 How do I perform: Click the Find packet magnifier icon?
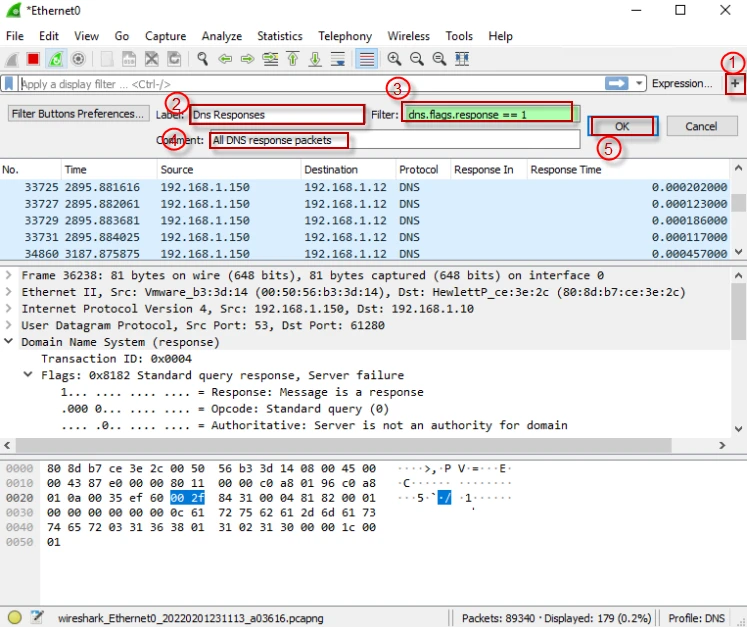tap(202, 59)
